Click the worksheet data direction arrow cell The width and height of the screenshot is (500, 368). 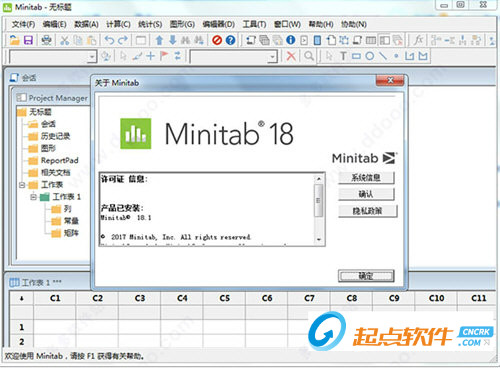click(x=22, y=298)
